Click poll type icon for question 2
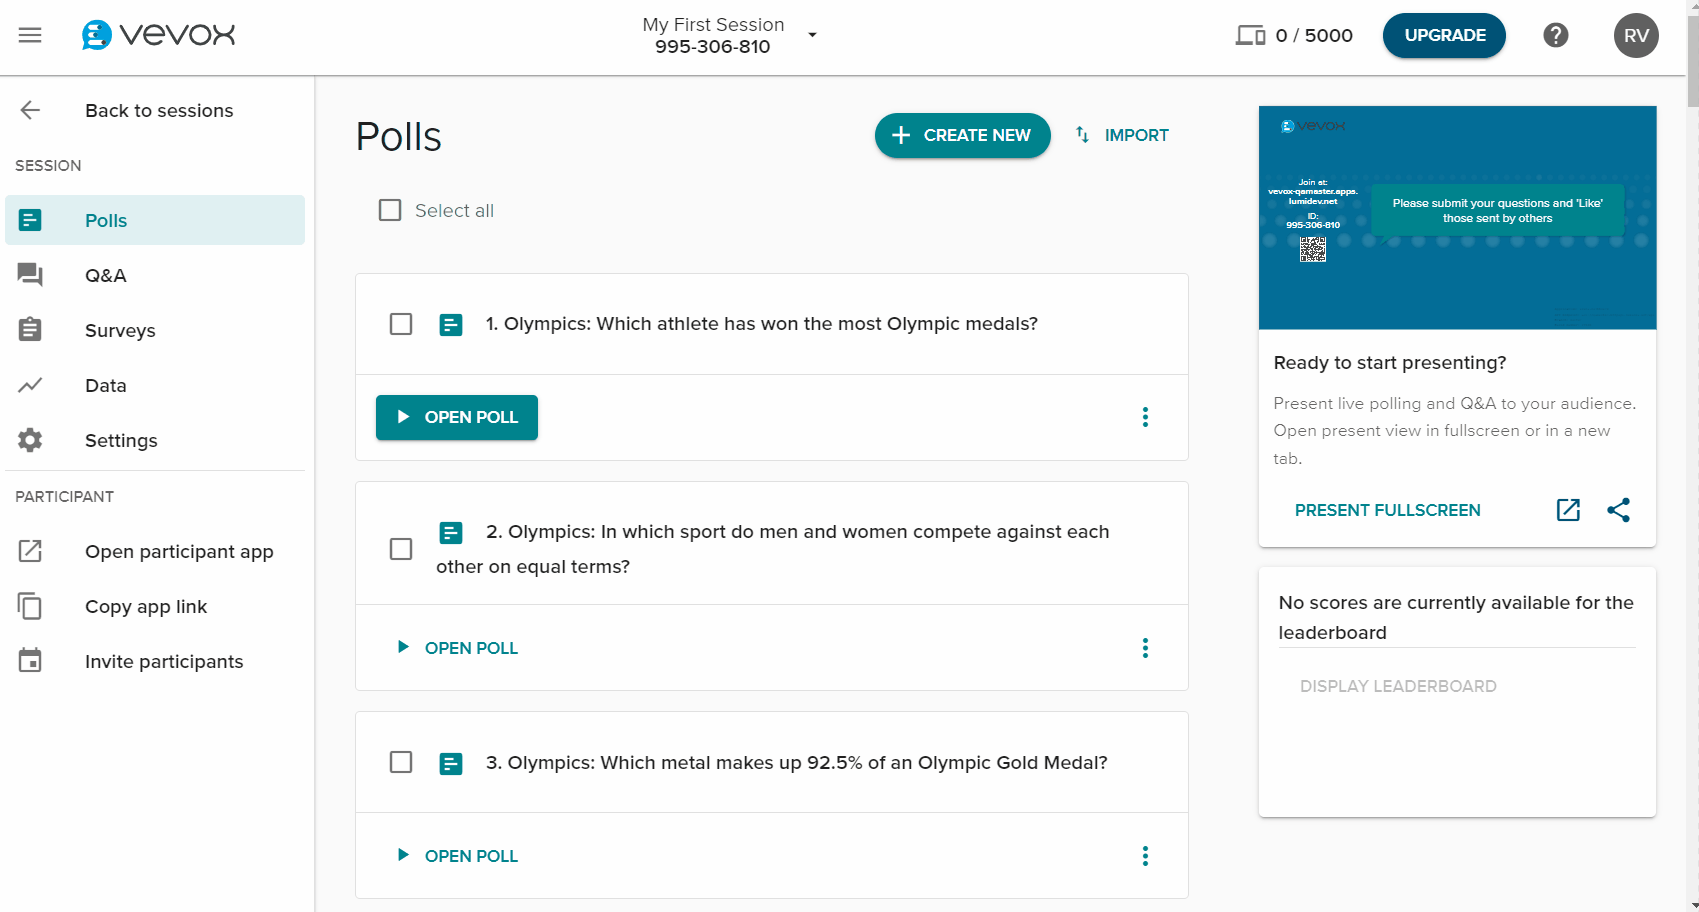This screenshot has height=912, width=1699. (x=451, y=533)
